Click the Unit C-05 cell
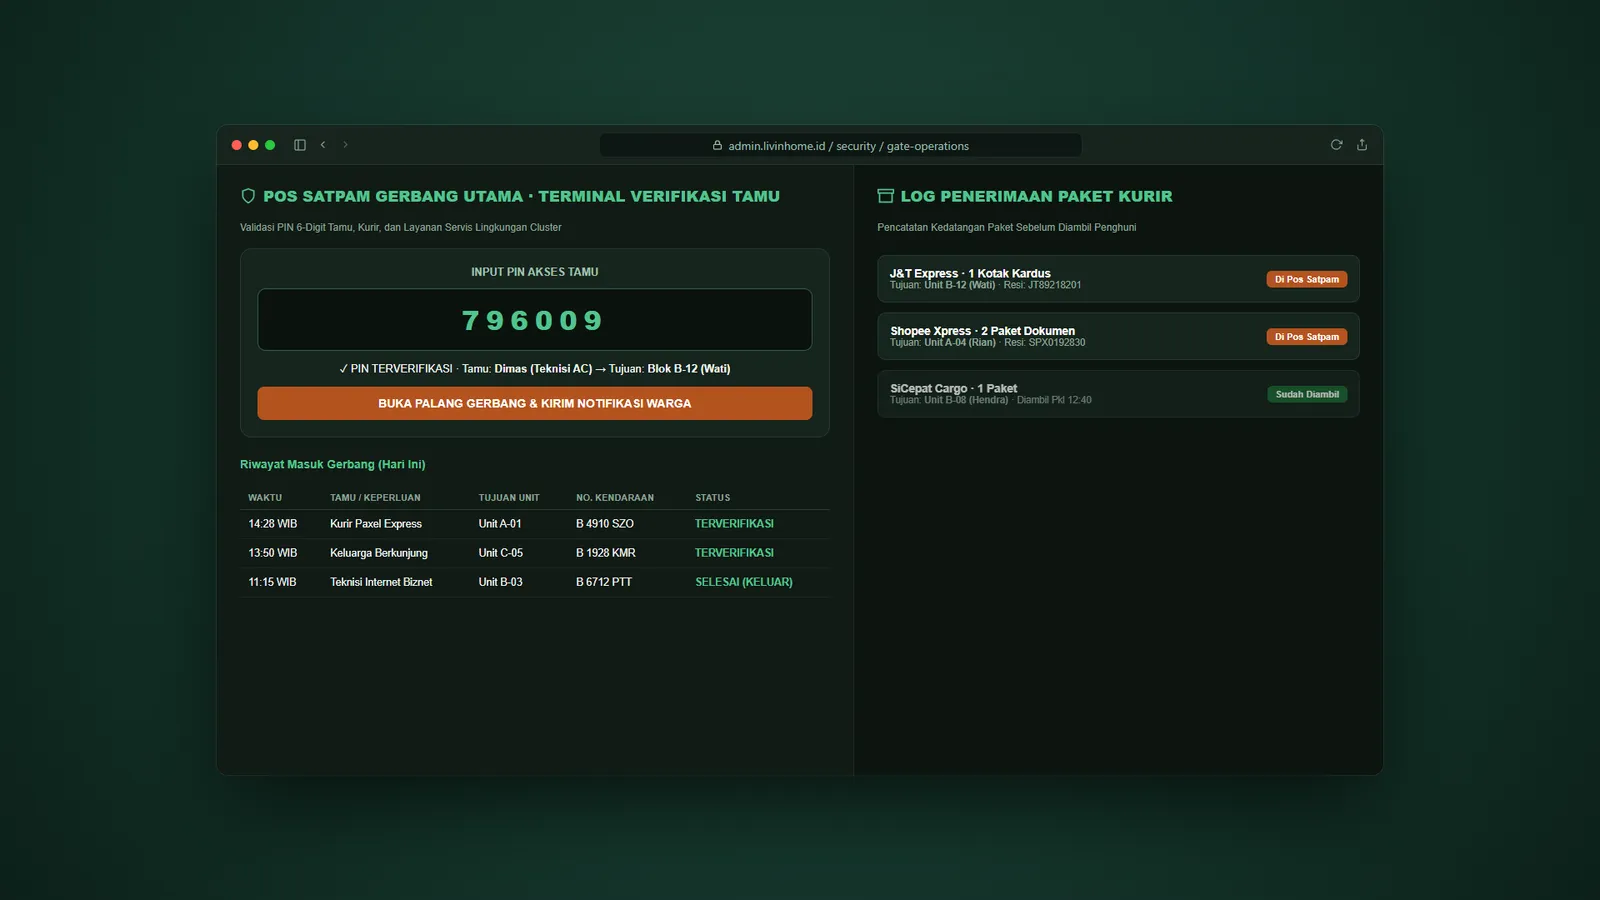Viewport: 1600px width, 900px height. pyautogui.click(x=501, y=553)
